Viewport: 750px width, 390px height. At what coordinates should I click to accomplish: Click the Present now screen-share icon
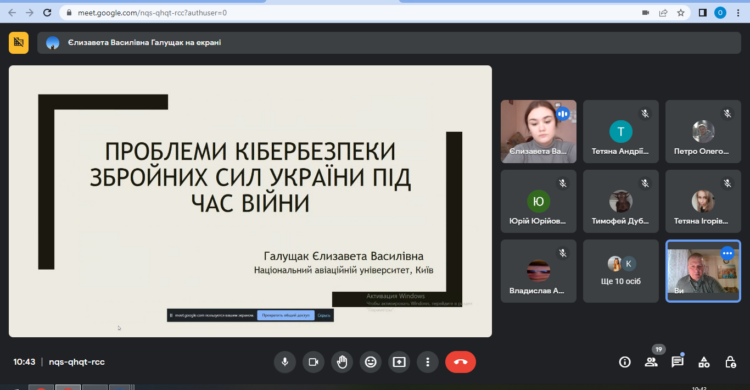point(399,362)
